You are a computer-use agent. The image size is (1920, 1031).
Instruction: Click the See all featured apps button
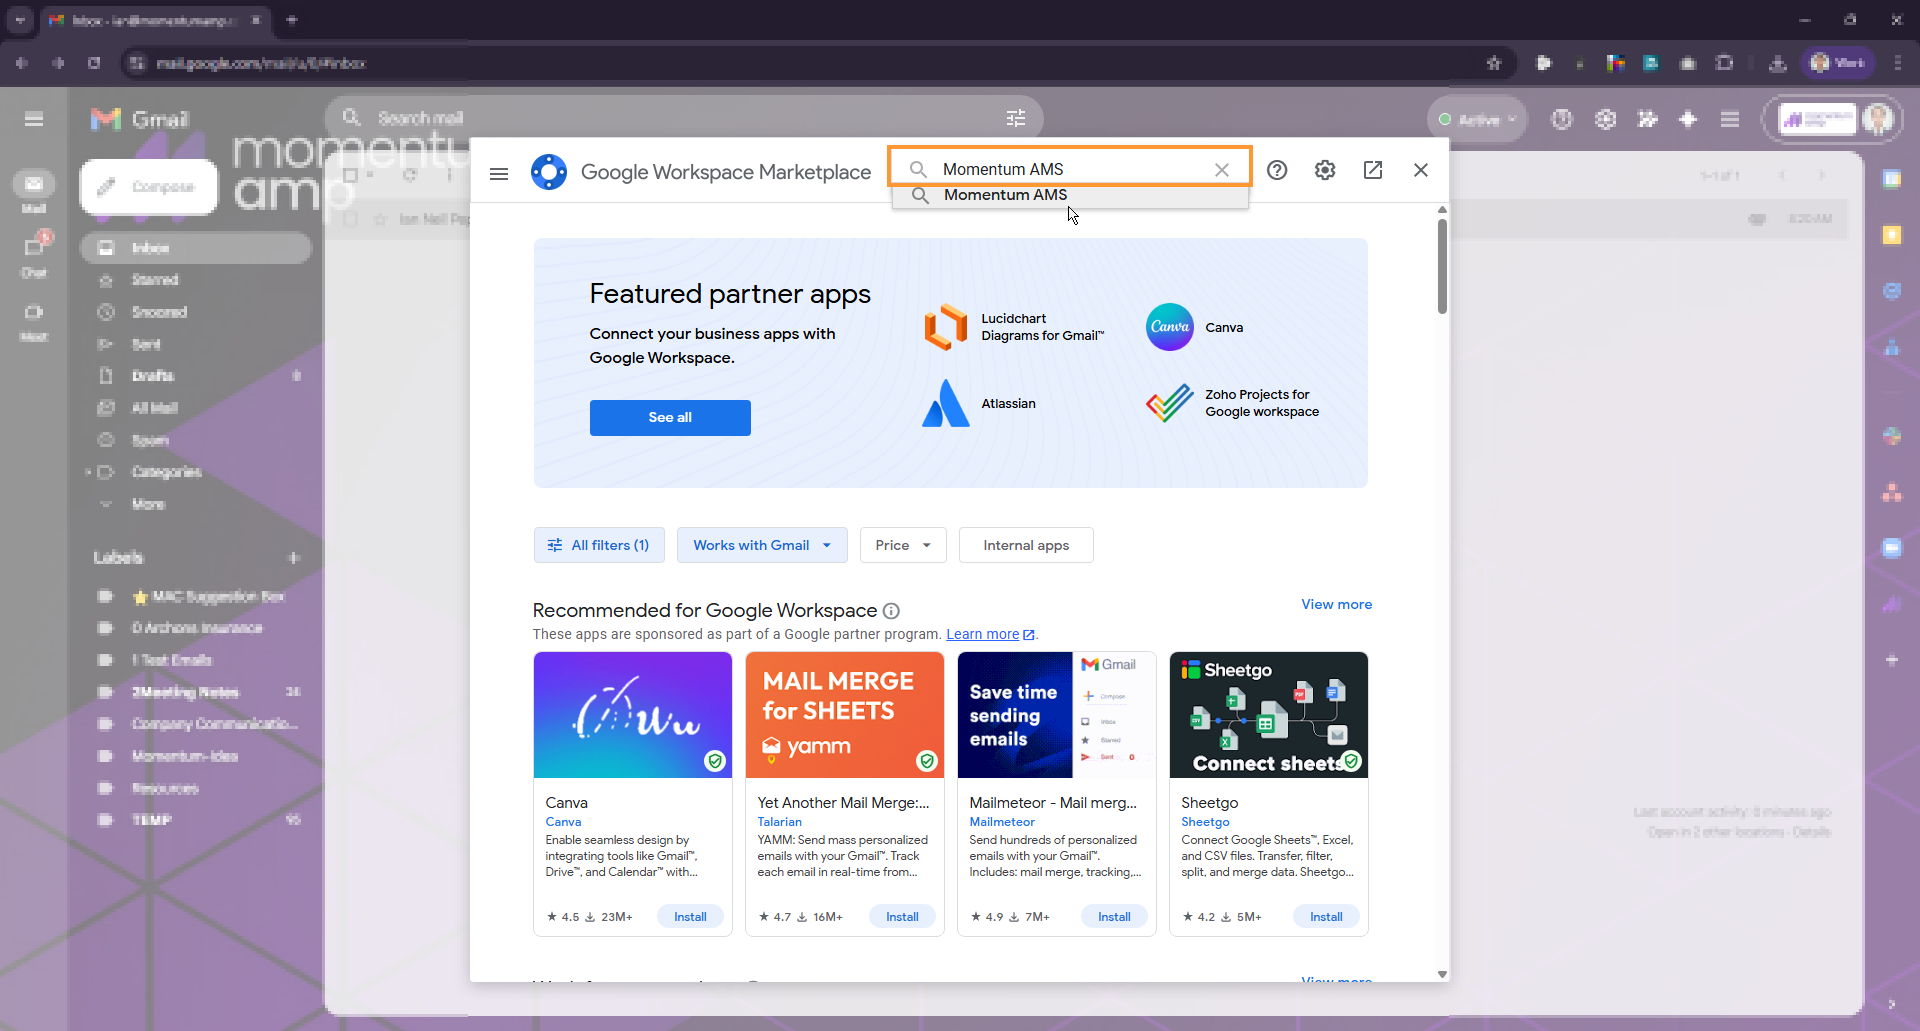point(670,417)
